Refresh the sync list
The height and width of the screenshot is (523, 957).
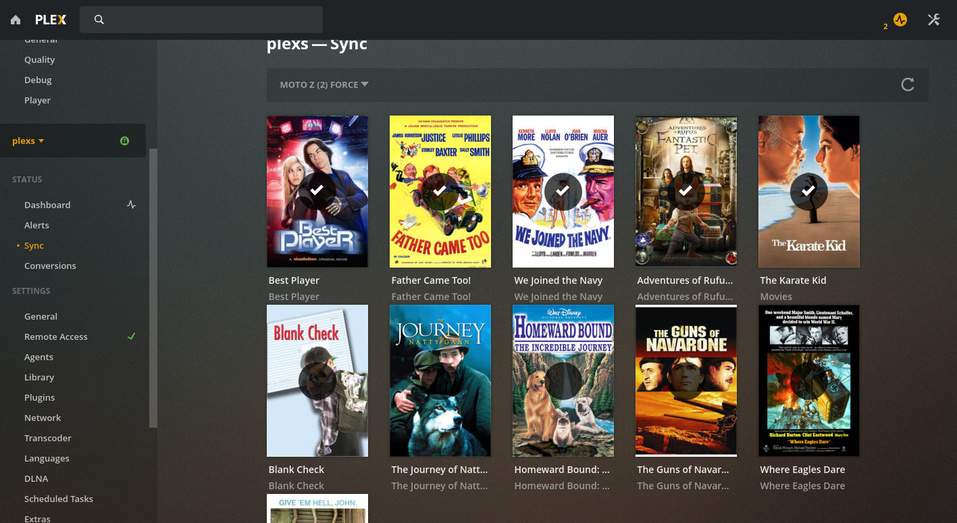(908, 85)
